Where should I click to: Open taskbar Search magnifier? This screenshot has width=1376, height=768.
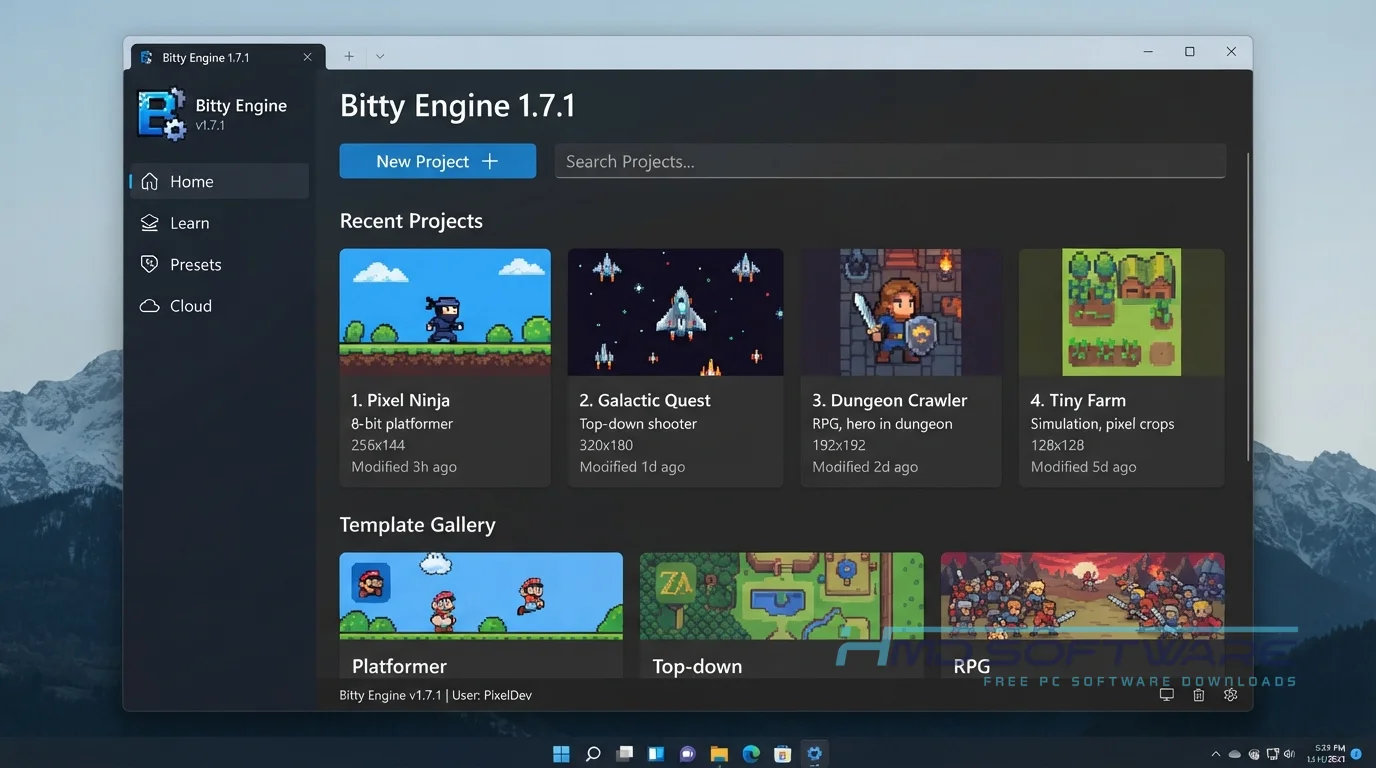(593, 753)
